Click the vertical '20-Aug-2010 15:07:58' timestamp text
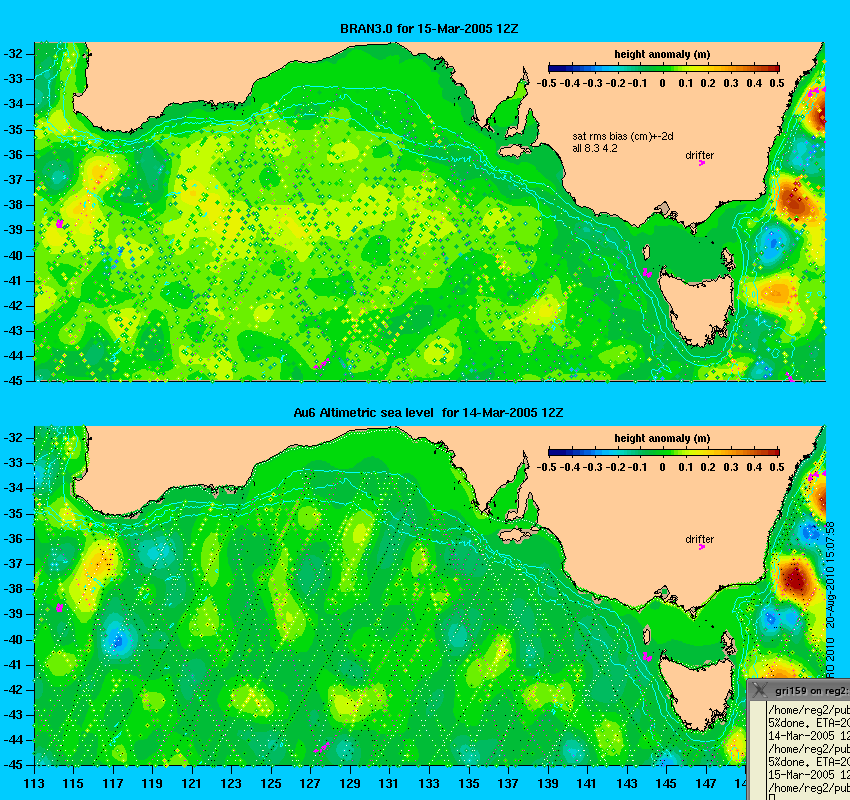The width and height of the screenshot is (850, 800). 830,575
